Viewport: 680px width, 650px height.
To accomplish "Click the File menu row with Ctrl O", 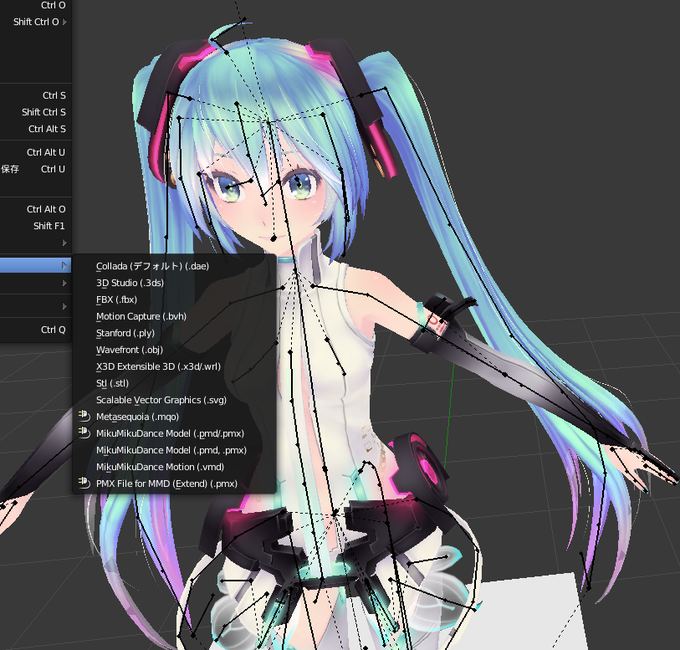I will point(36,5).
